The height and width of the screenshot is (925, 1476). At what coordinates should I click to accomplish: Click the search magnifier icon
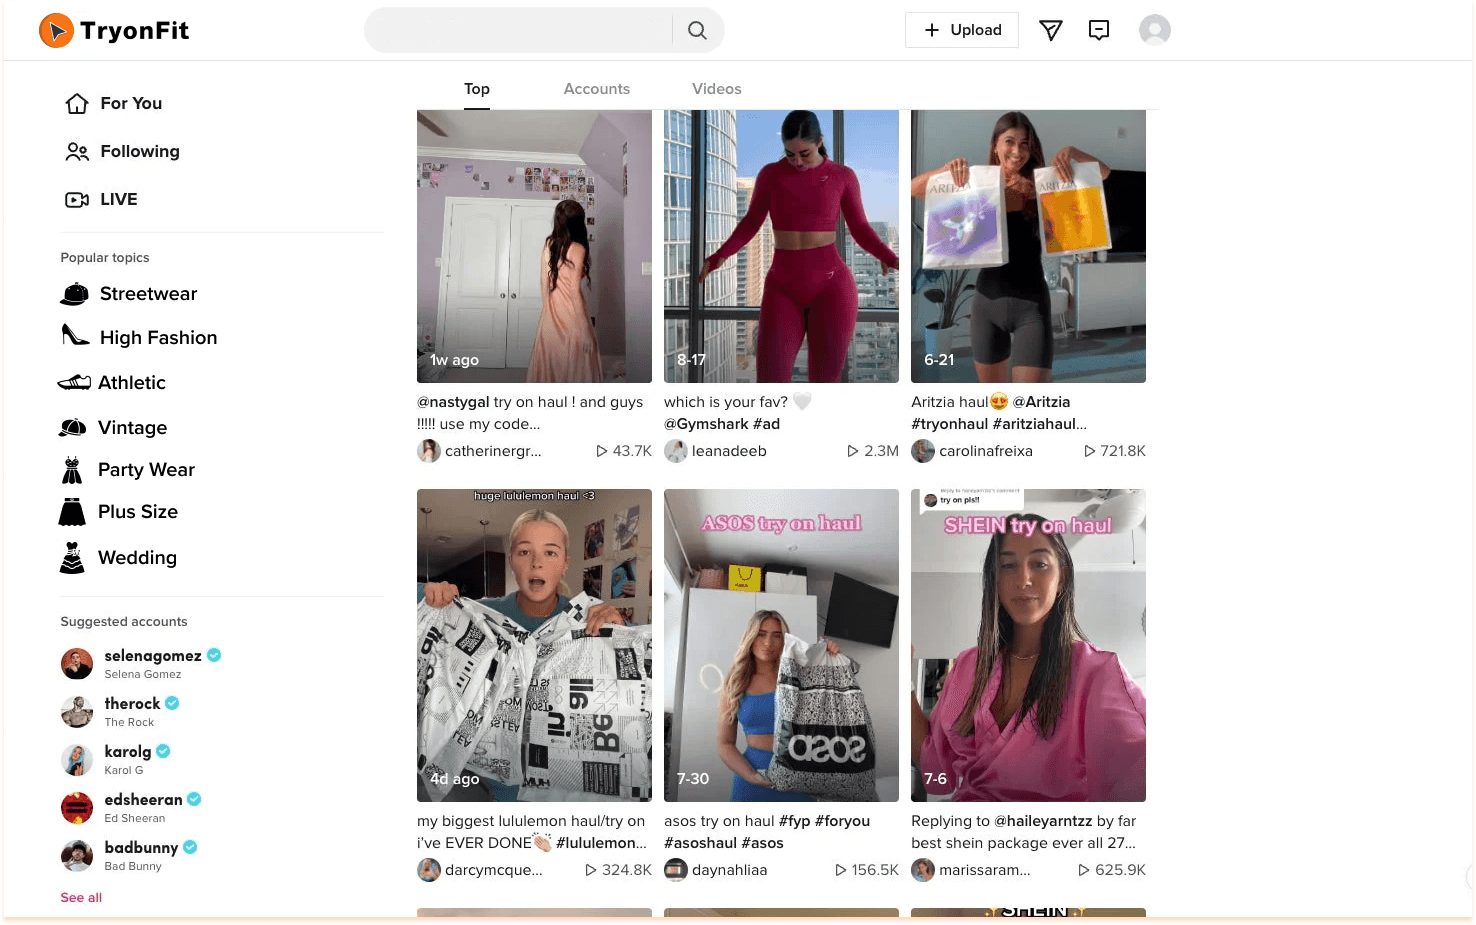(x=697, y=31)
